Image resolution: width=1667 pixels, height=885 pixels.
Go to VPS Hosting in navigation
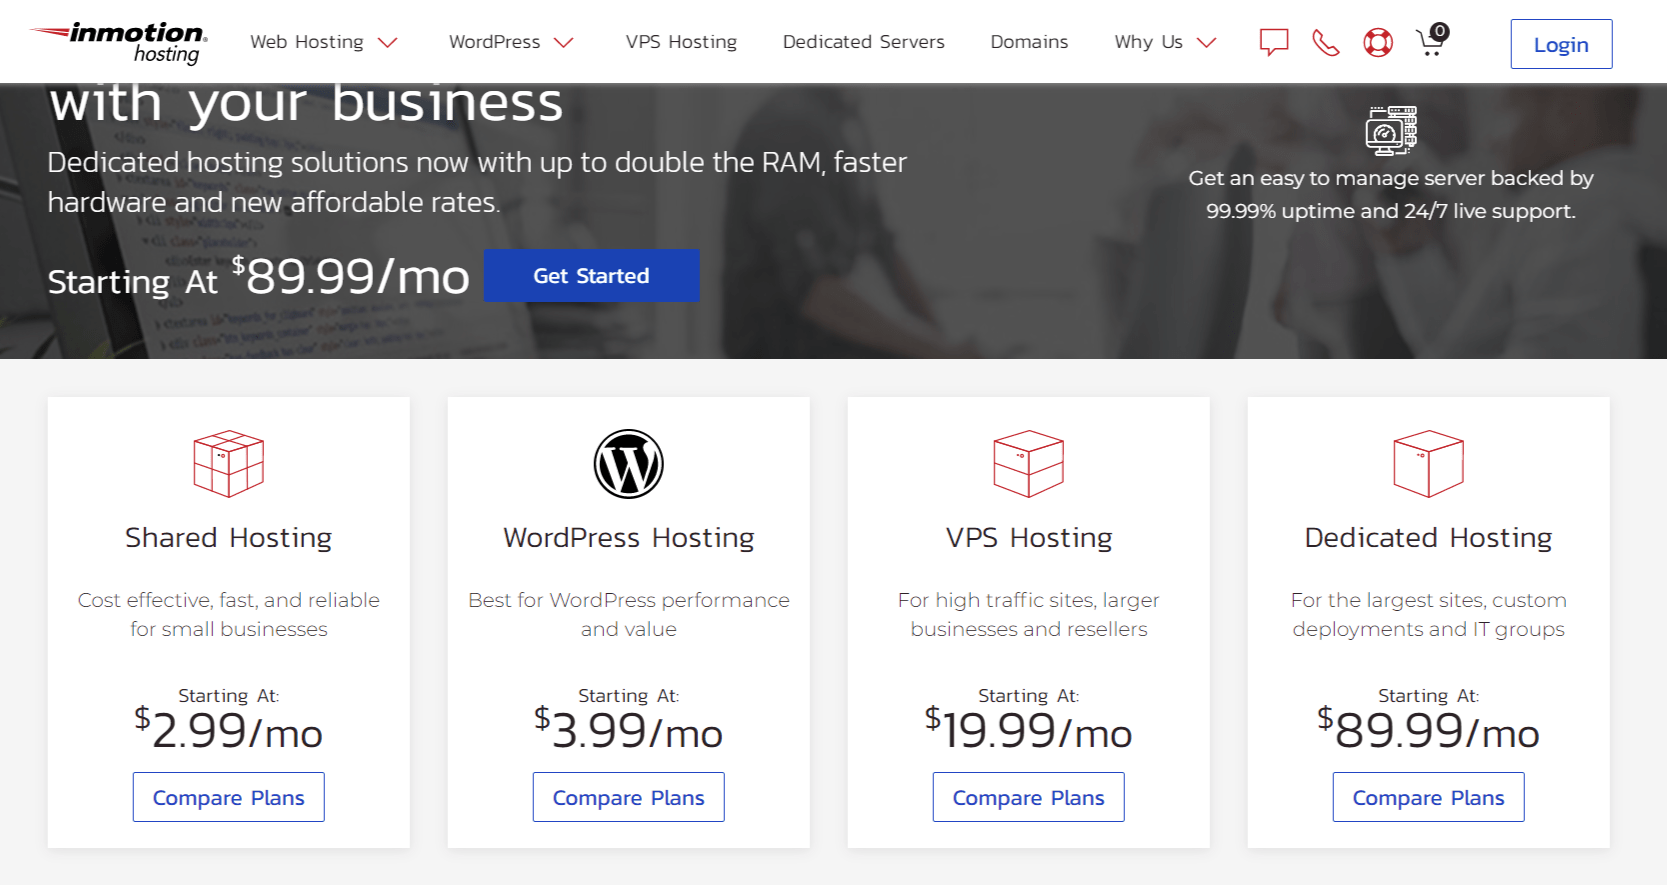[x=681, y=42]
